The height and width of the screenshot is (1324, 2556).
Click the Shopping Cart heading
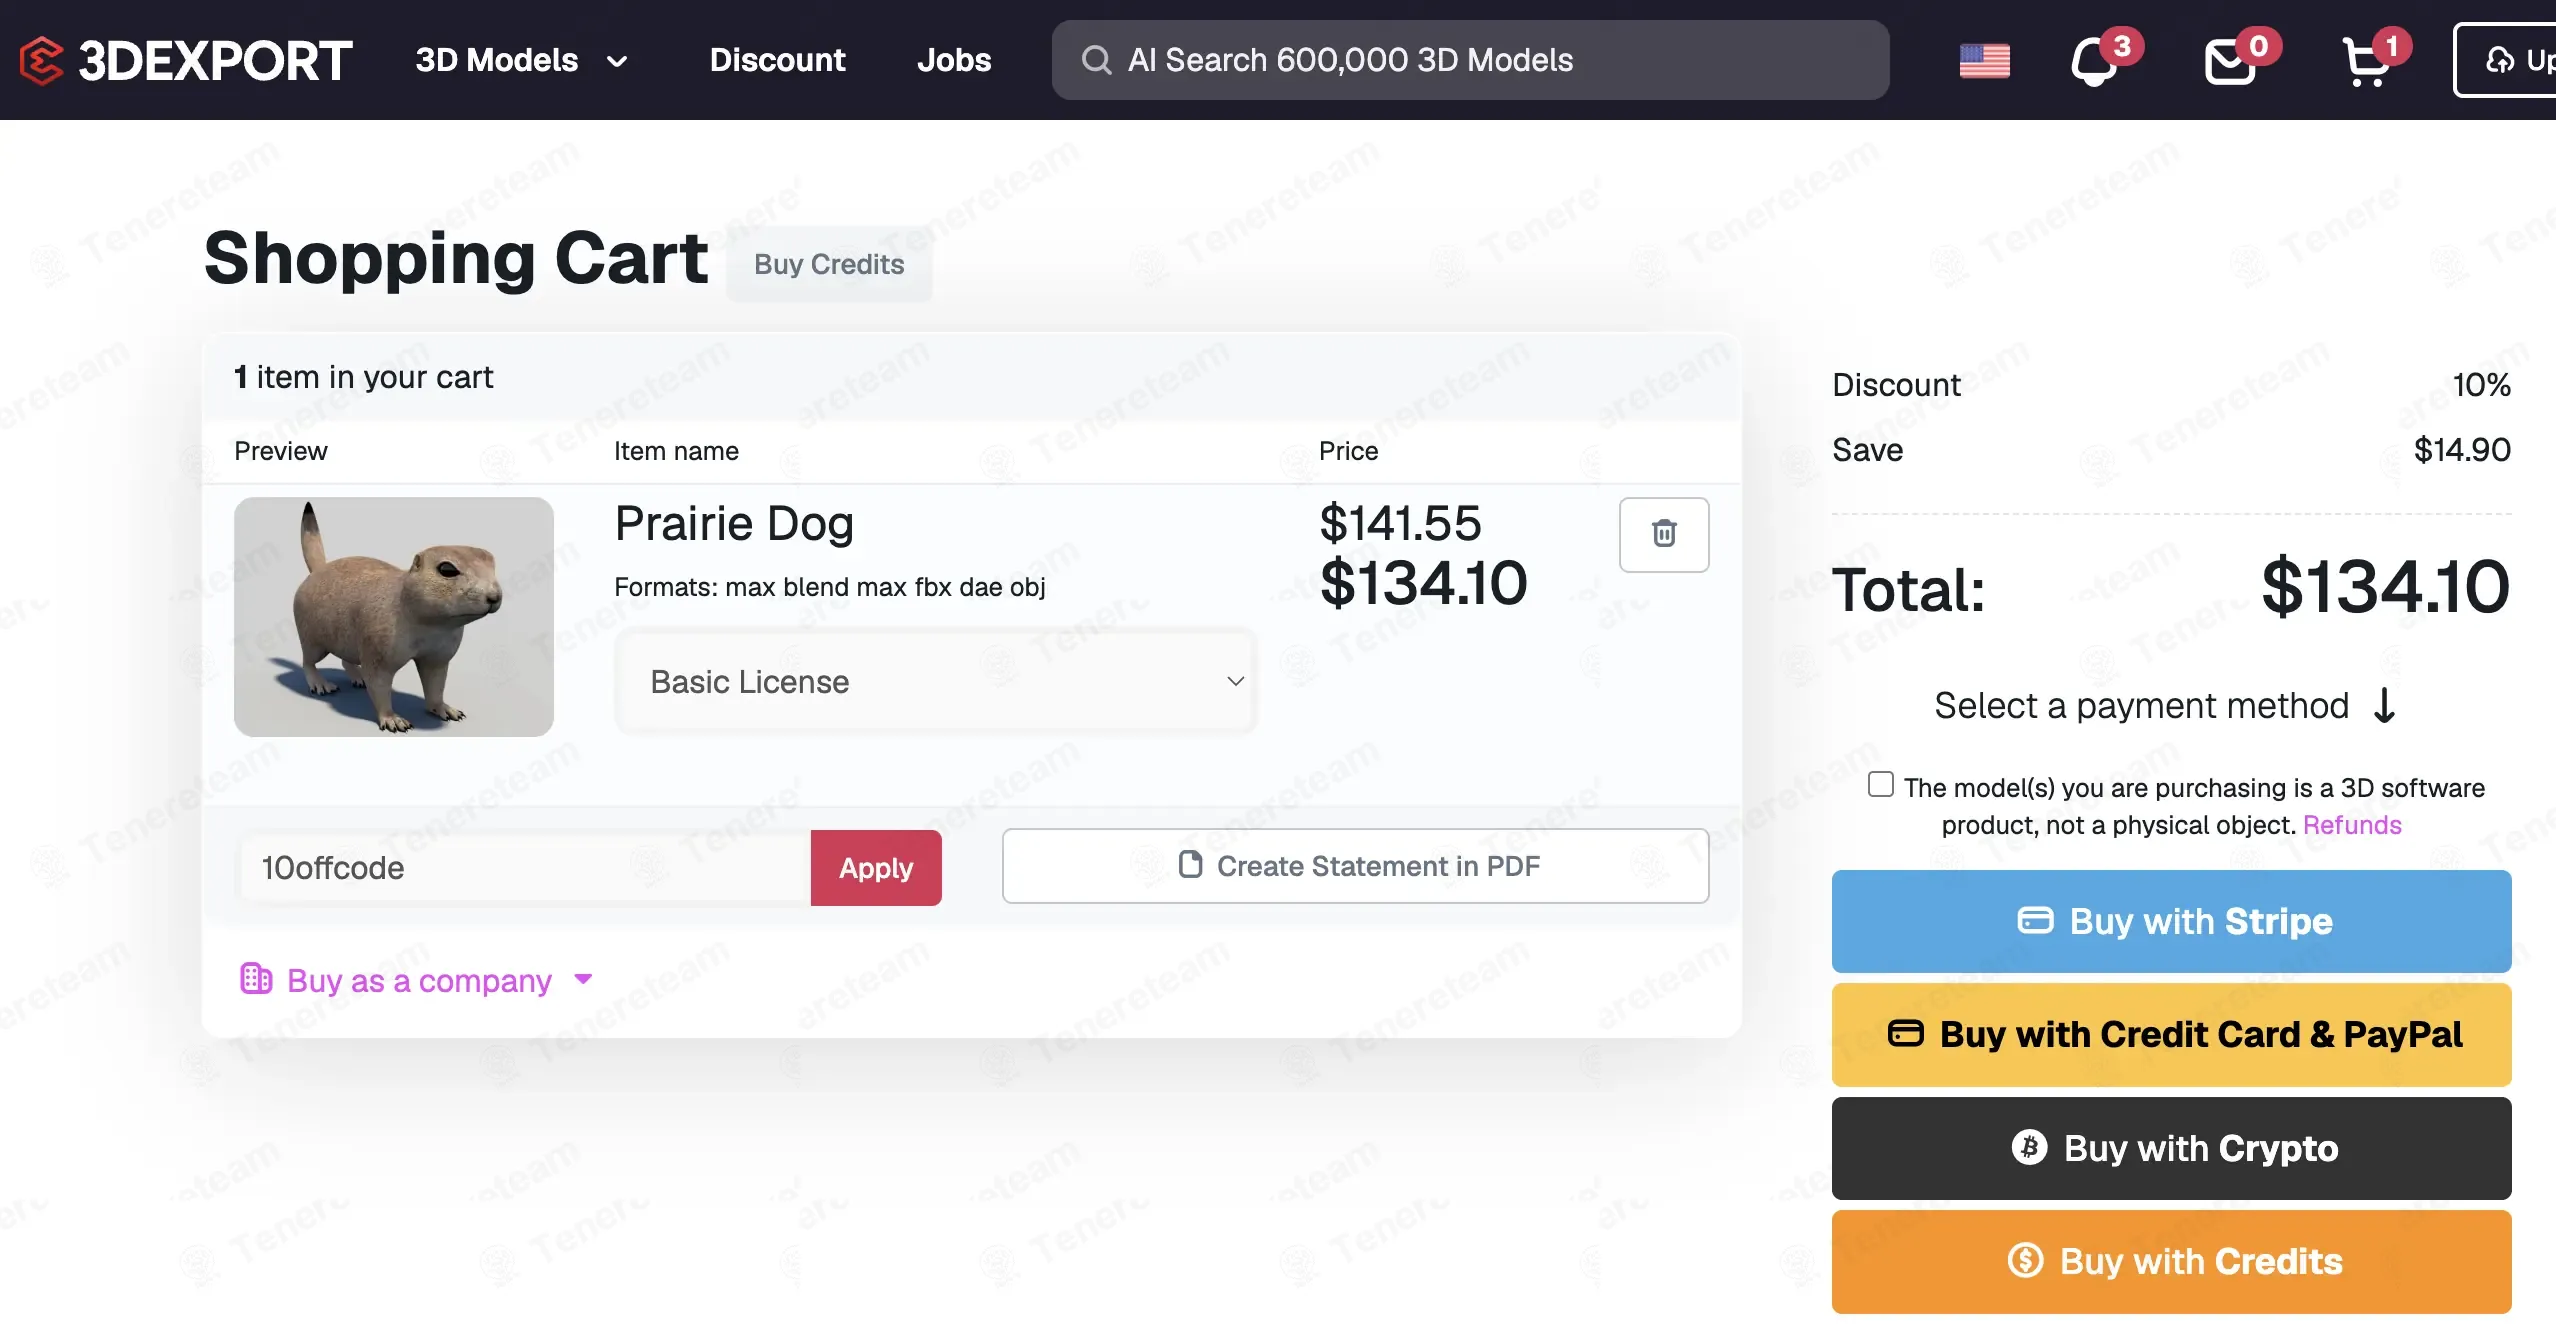point(456,258)
